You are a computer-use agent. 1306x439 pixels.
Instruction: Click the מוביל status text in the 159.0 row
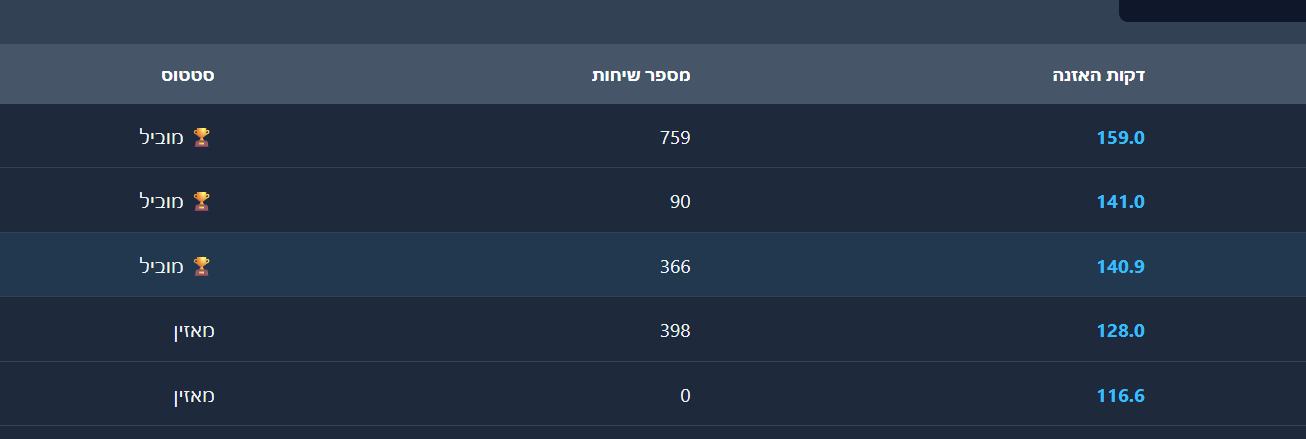[161, 137]
